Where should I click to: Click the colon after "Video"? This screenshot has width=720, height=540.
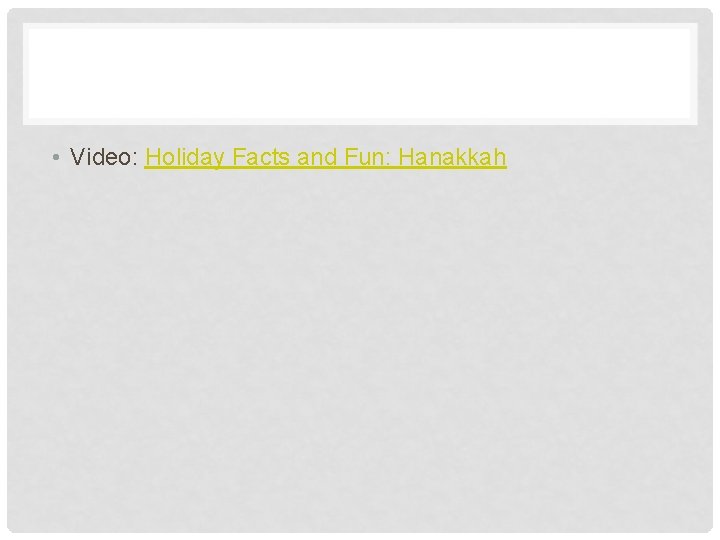coord(135,159)
